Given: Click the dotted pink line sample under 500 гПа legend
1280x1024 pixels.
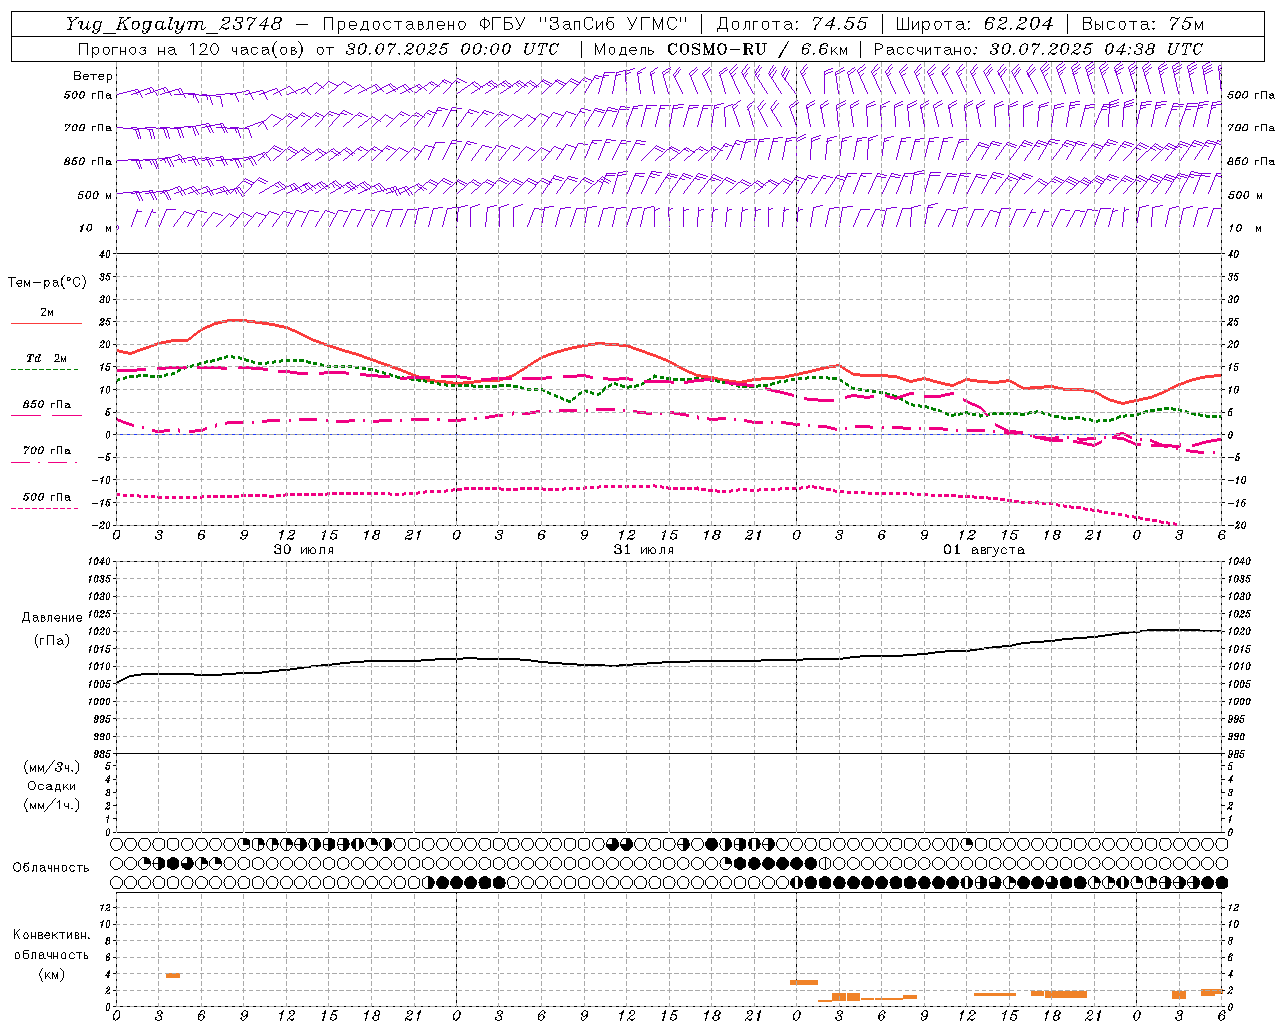Looking at the screenshot, I should pyautogui.click(x=44, y=509).
